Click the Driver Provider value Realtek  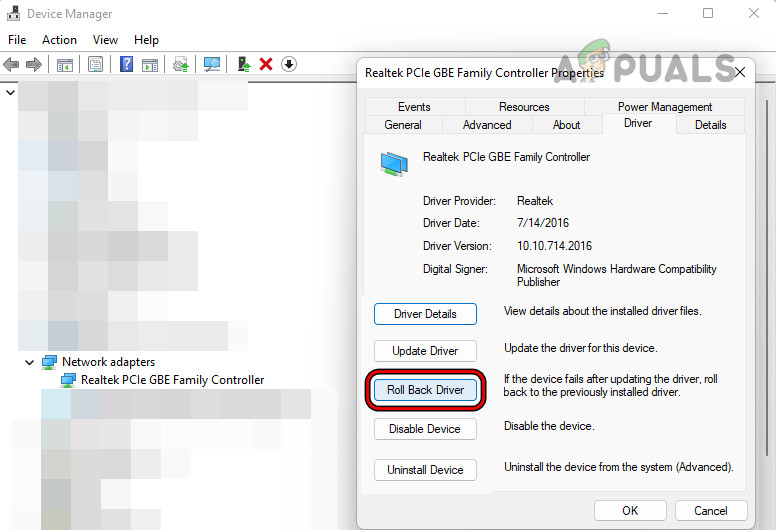point(535,201)
